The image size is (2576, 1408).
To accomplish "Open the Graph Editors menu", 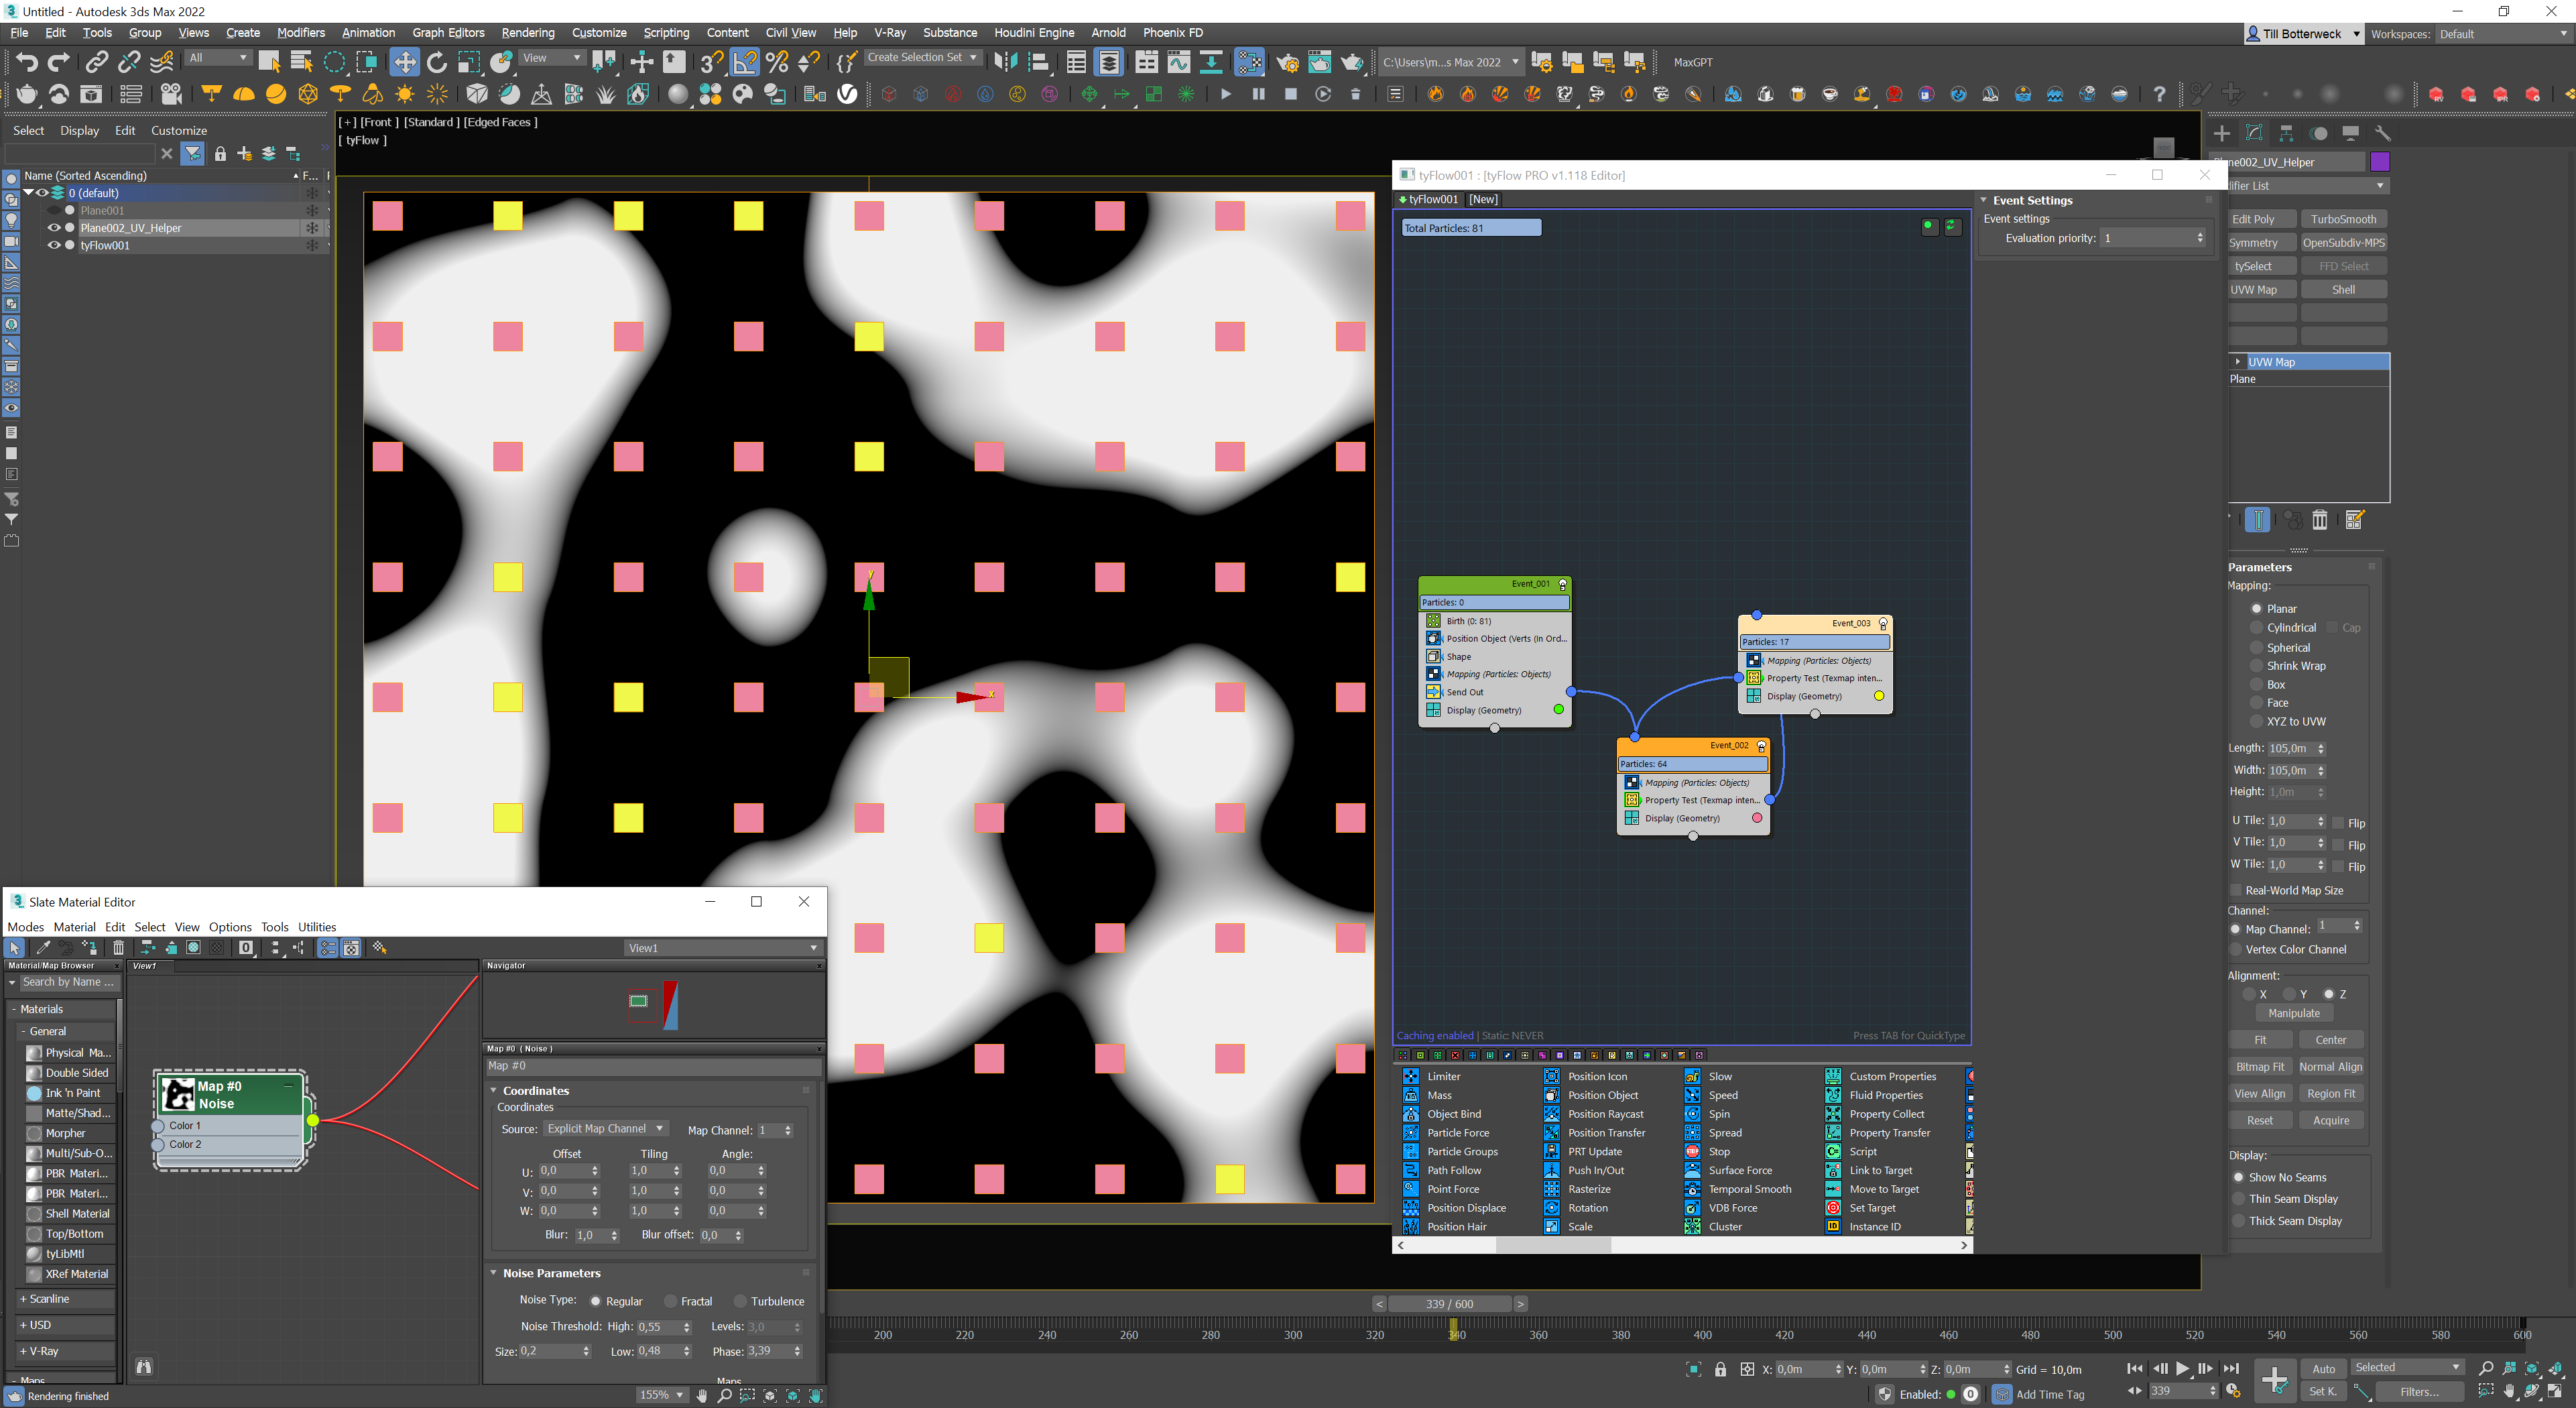I will coord(448,32).
